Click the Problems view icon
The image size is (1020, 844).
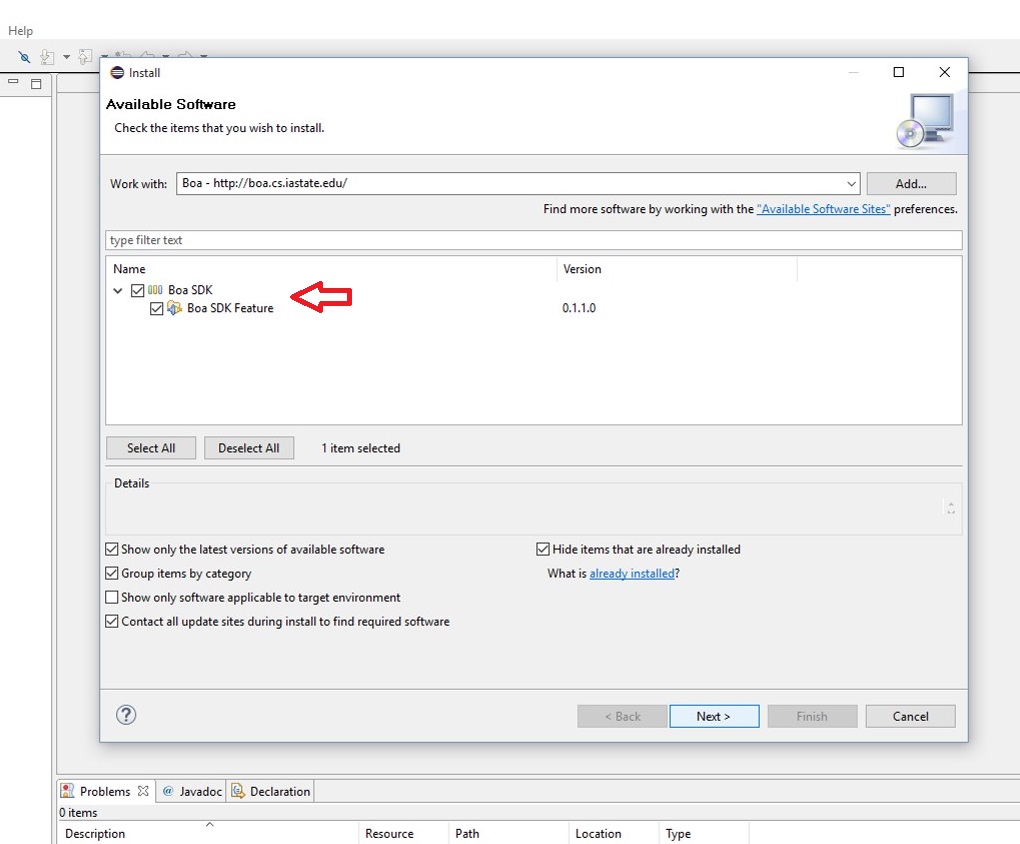tap(67, 790)
